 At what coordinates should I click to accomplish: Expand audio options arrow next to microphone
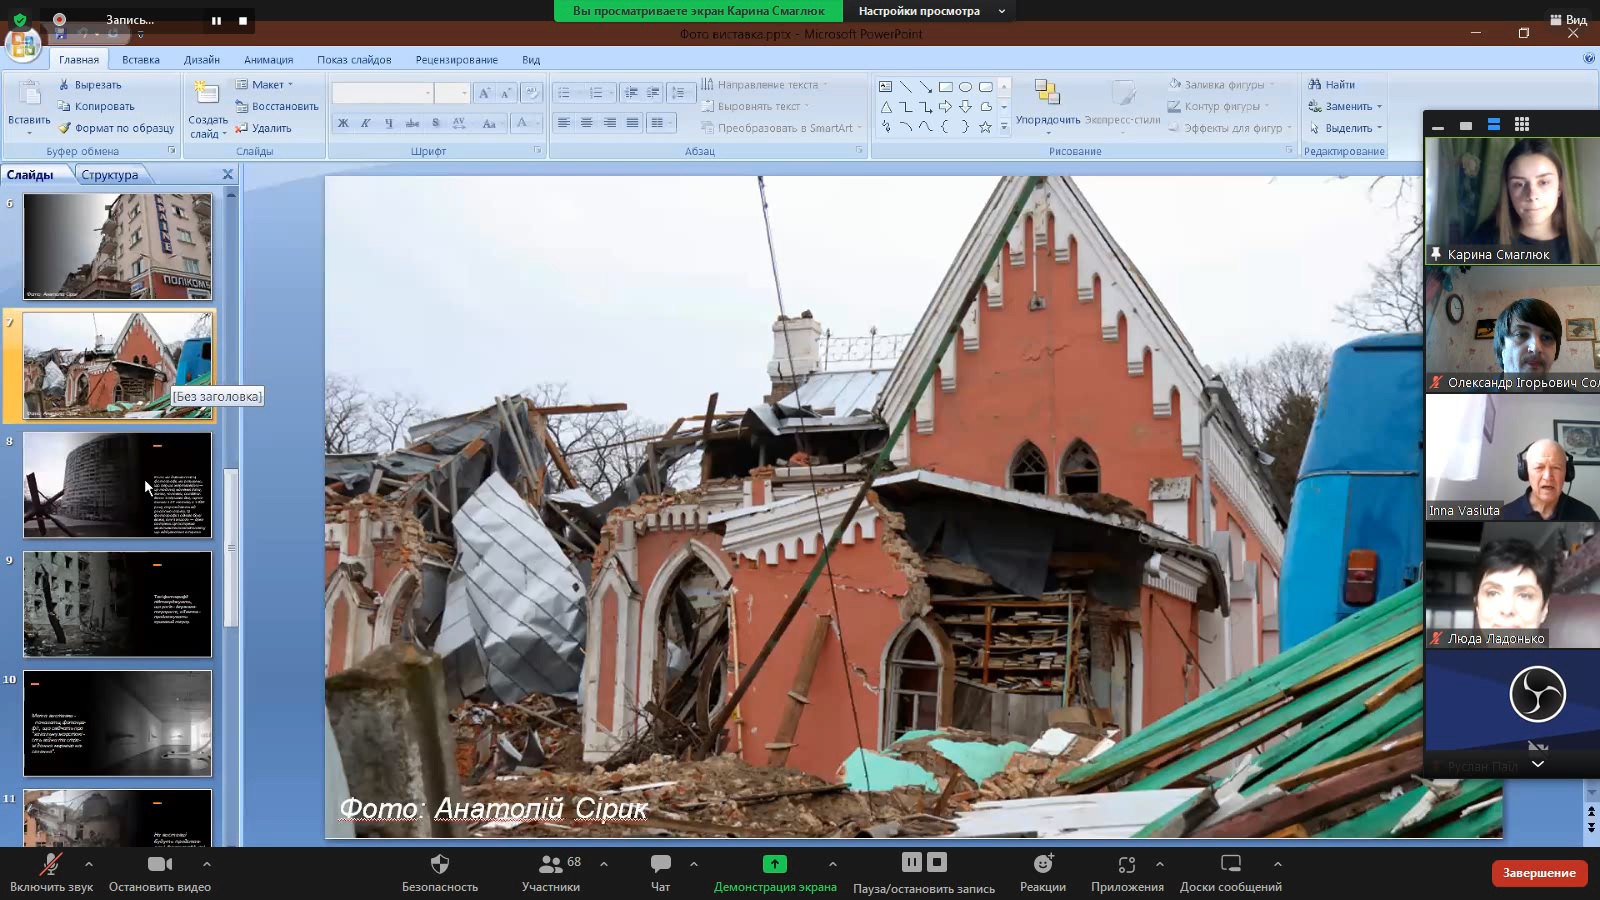pos(89,864)
